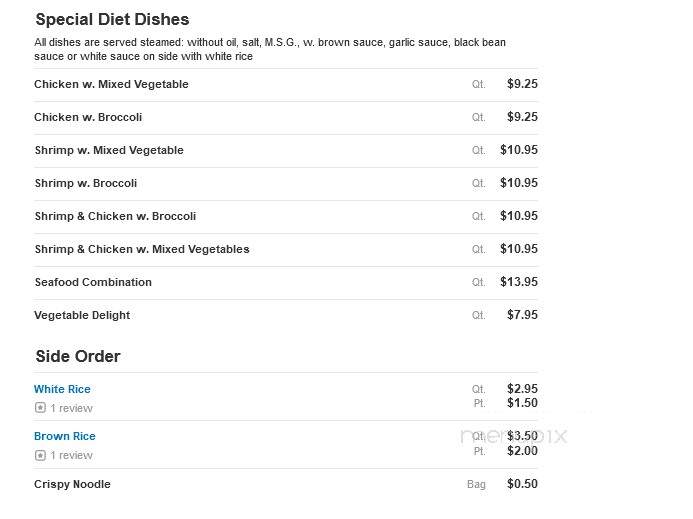The width and height of the screenshot is (693, 519).
Task: Open the 1 review link under White Rice
Action: (72, 408)
